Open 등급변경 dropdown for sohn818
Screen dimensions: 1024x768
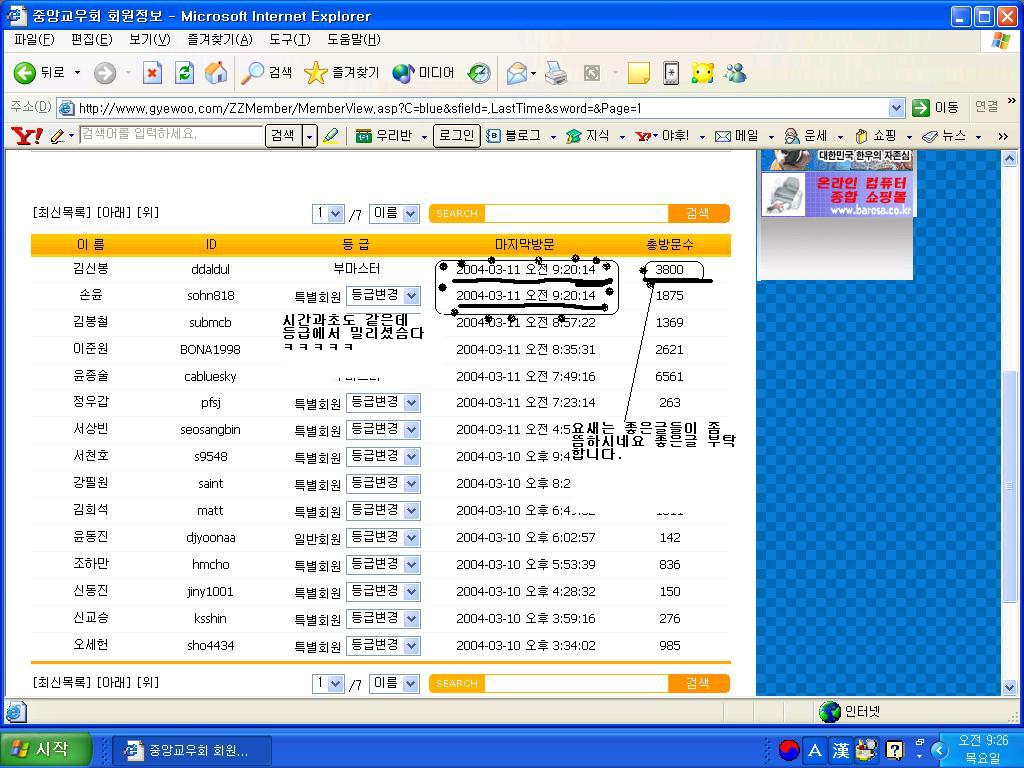tap(383, 296)
